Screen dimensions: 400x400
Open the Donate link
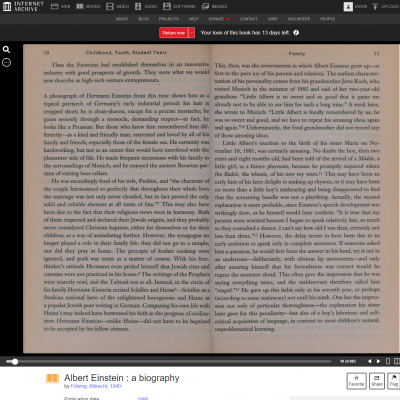coord(219,19)
